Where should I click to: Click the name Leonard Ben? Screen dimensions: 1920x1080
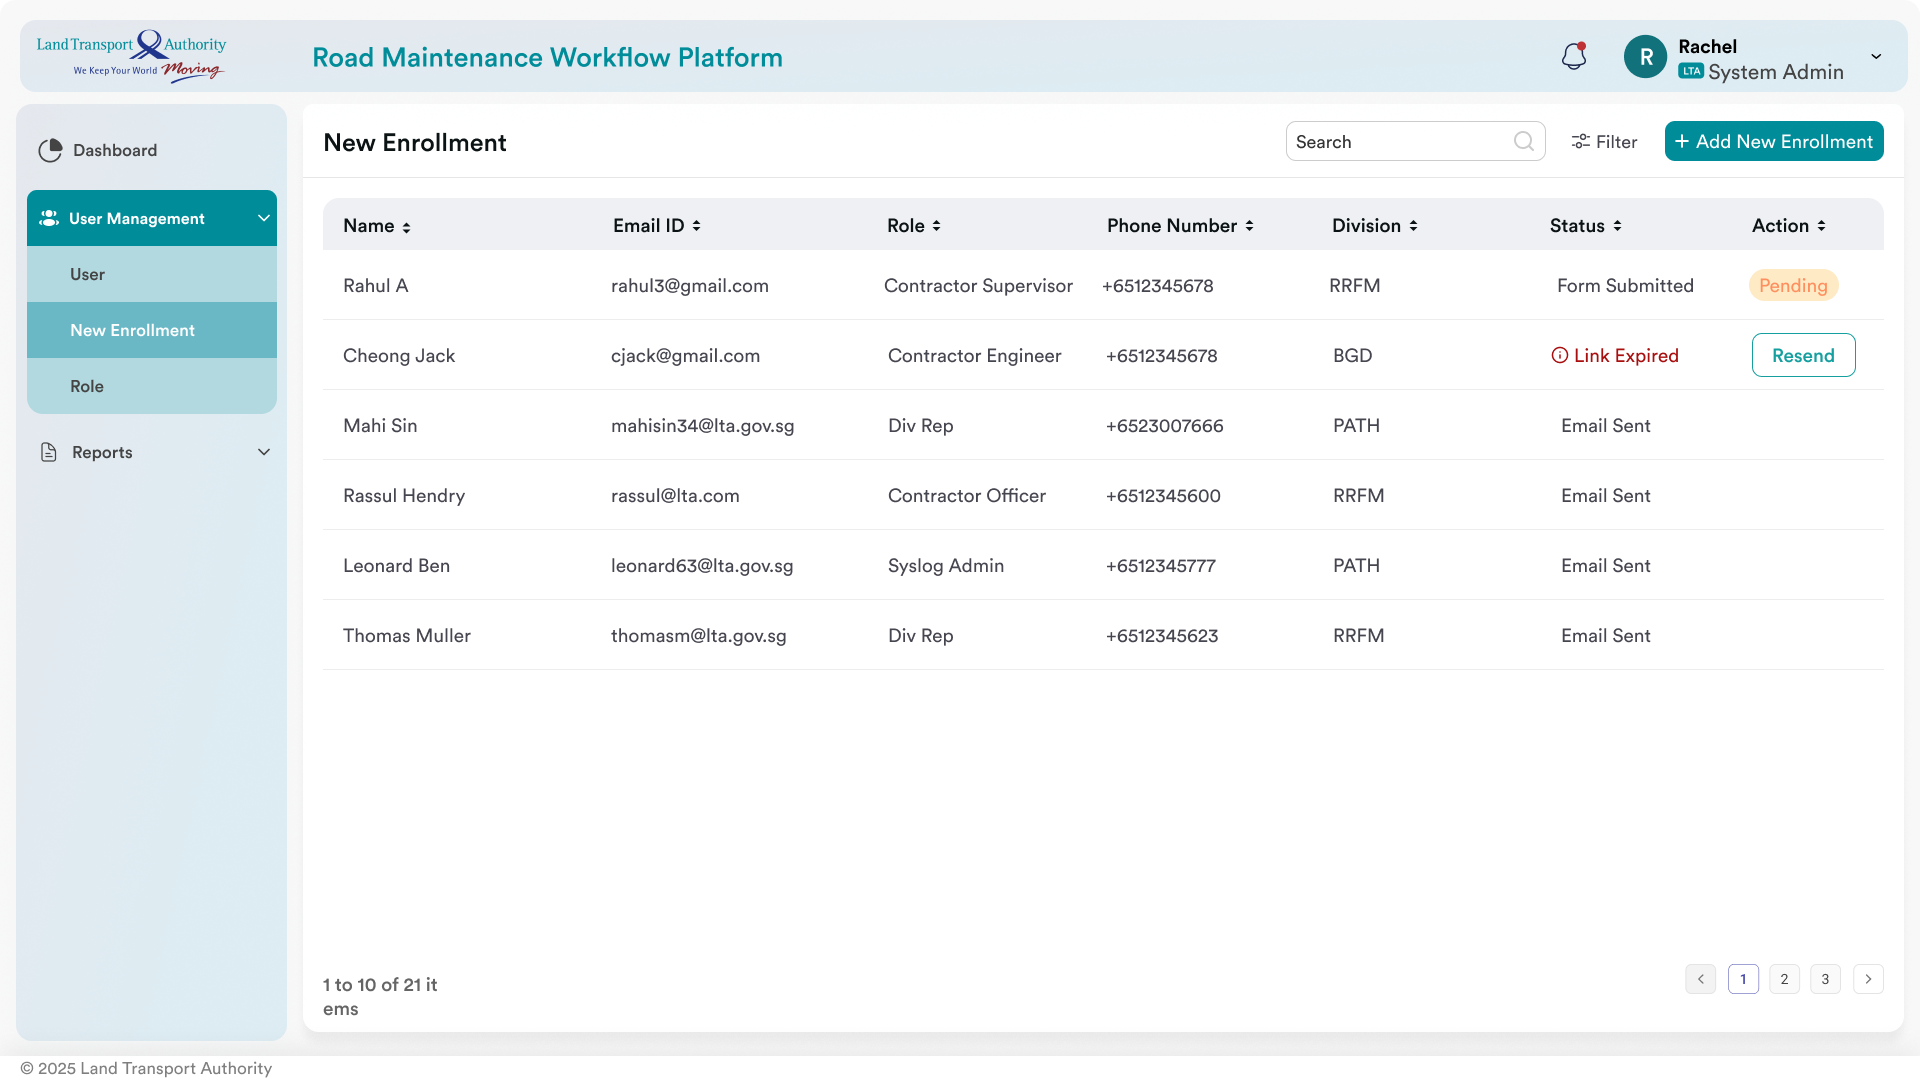click(396, 565)
